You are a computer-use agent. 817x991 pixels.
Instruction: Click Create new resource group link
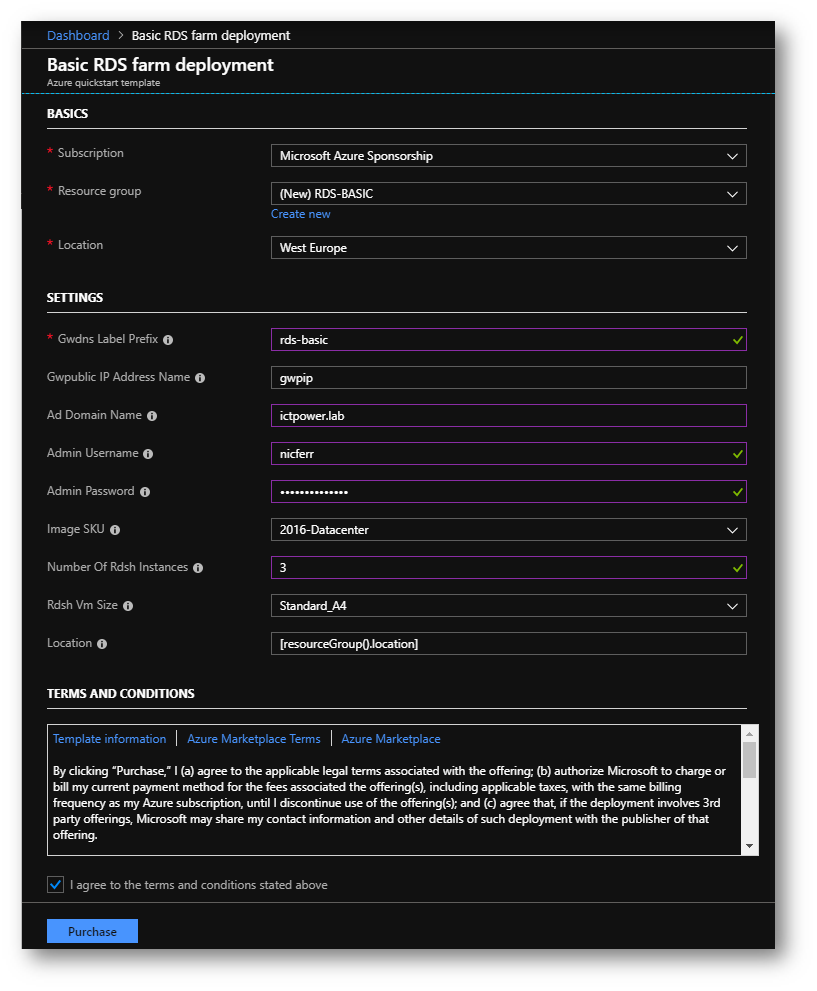(301, 214)
